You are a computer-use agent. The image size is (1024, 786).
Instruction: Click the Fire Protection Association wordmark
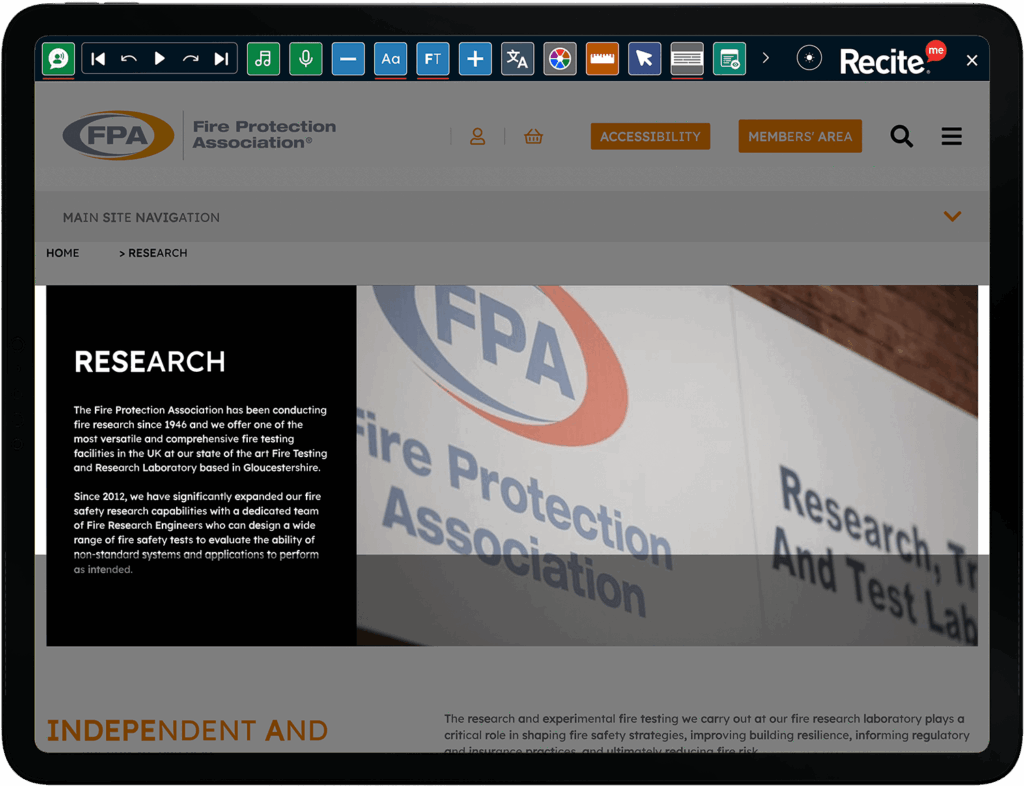pyautogui.click(x=264, y=134)
